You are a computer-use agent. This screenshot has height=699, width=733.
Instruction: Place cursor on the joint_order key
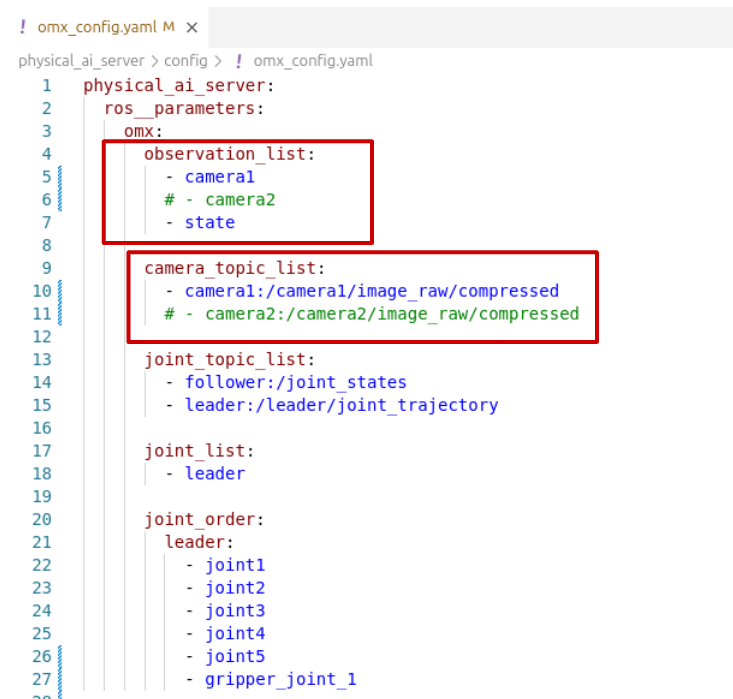point(203,520)
